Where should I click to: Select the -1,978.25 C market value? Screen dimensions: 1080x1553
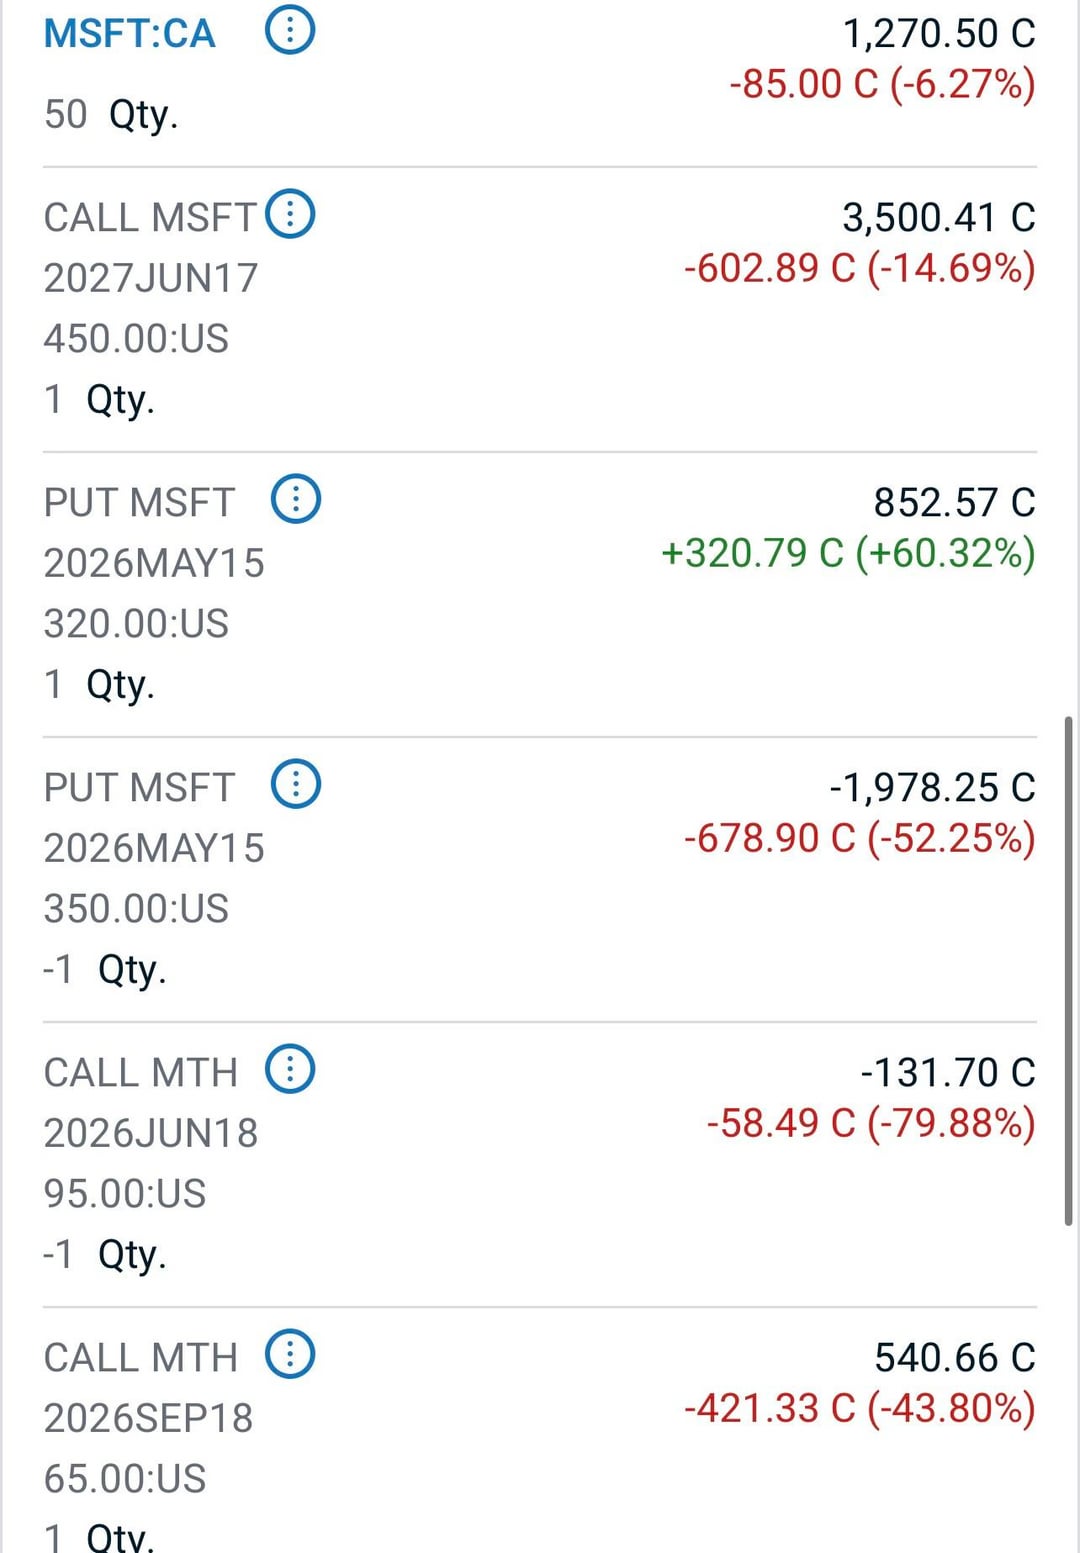point(931,788)
